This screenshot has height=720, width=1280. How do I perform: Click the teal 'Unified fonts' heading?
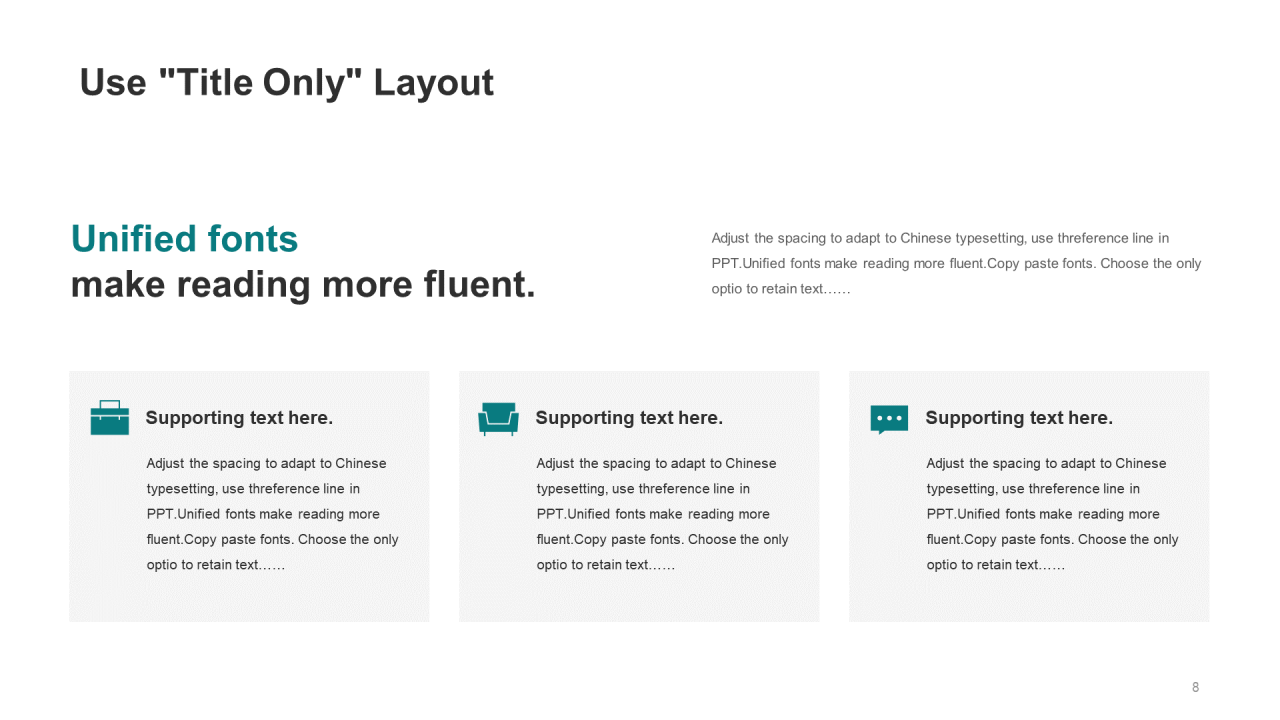pyautogui.click(x=185, y=239)
